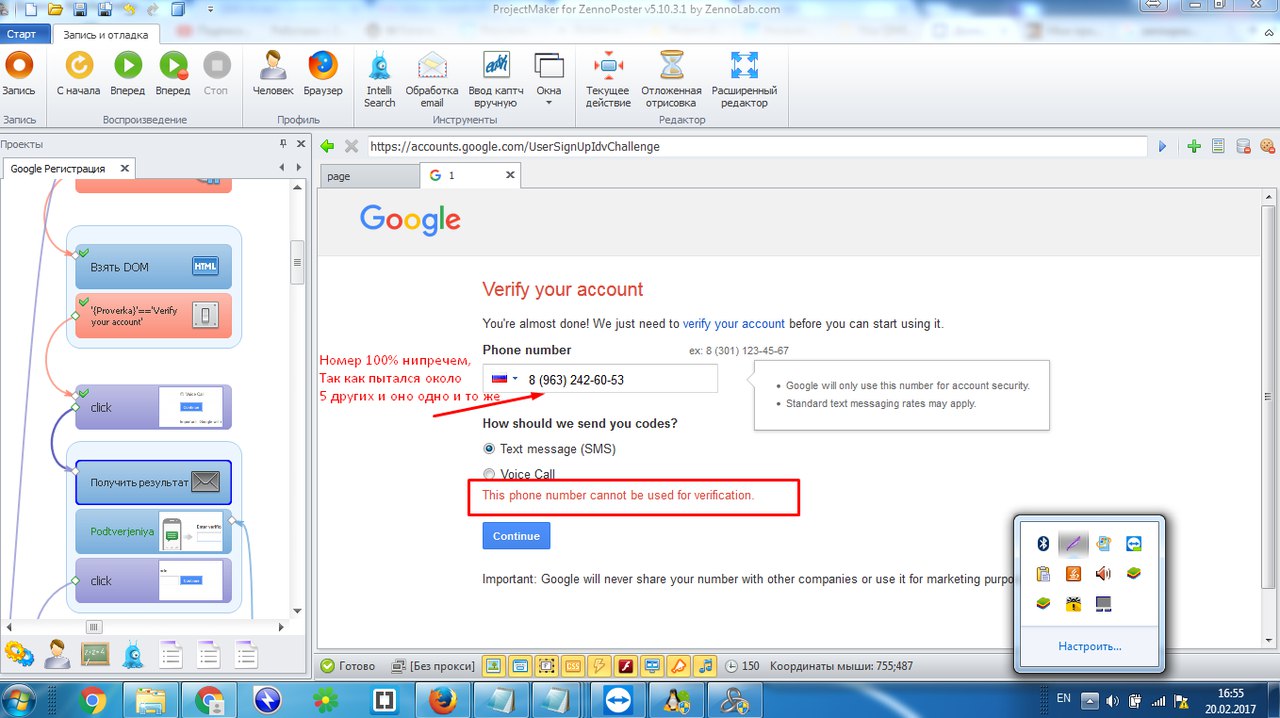Expand the quick access toolbar customize arrow

coord(211,9)
